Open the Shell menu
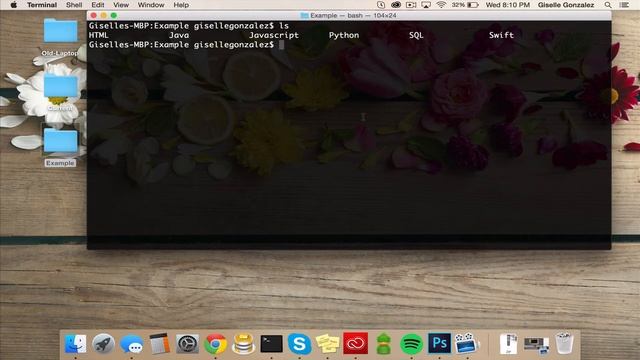 74,5
